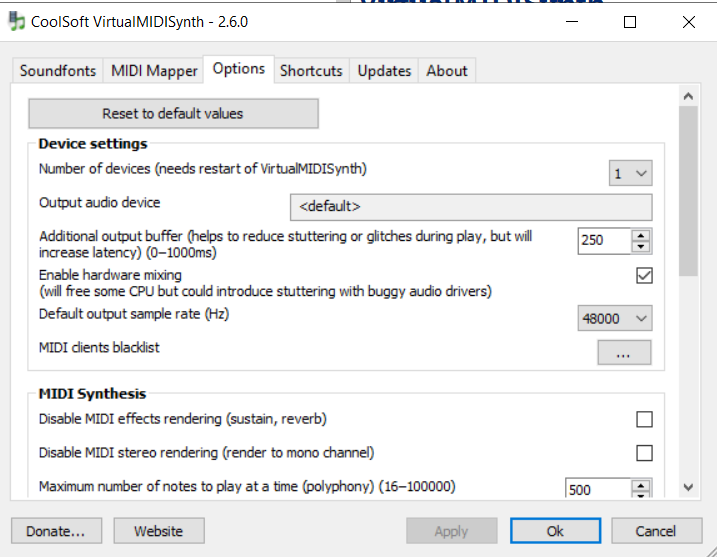Screen dimensions: 717x557
Task: Check Disable MIDI stereo rendering option
Action: point(644,453)
